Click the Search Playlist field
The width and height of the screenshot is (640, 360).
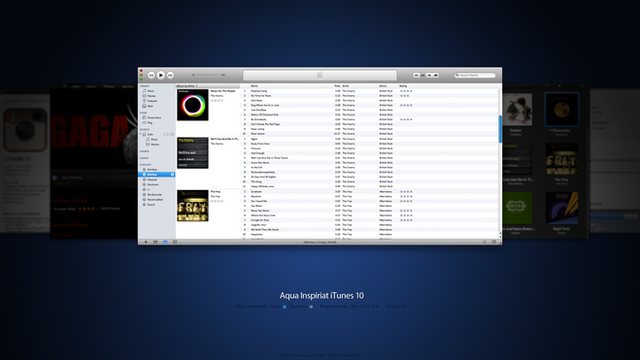click(475, 75)
